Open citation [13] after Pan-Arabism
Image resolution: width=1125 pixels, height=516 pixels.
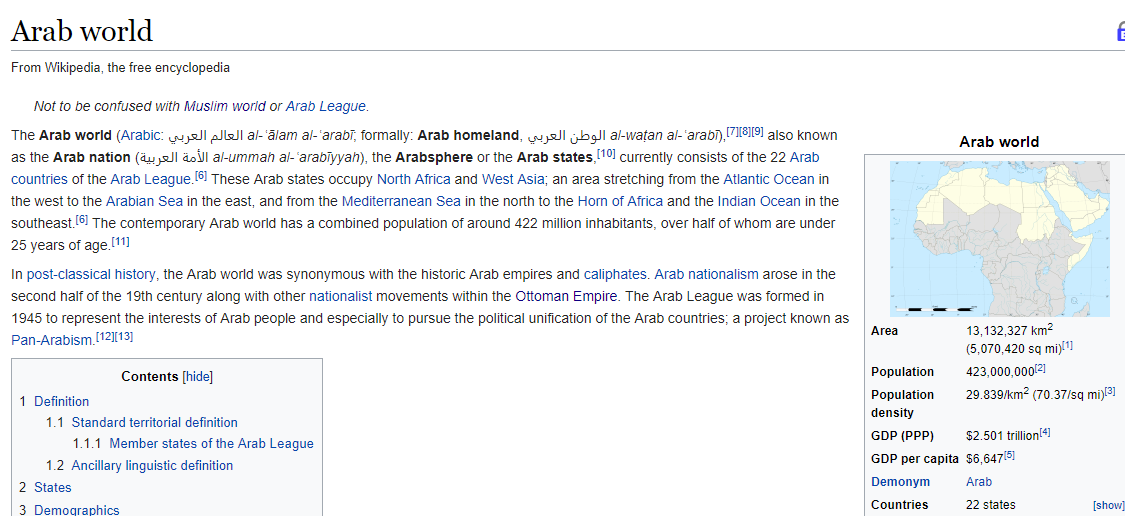123,337
